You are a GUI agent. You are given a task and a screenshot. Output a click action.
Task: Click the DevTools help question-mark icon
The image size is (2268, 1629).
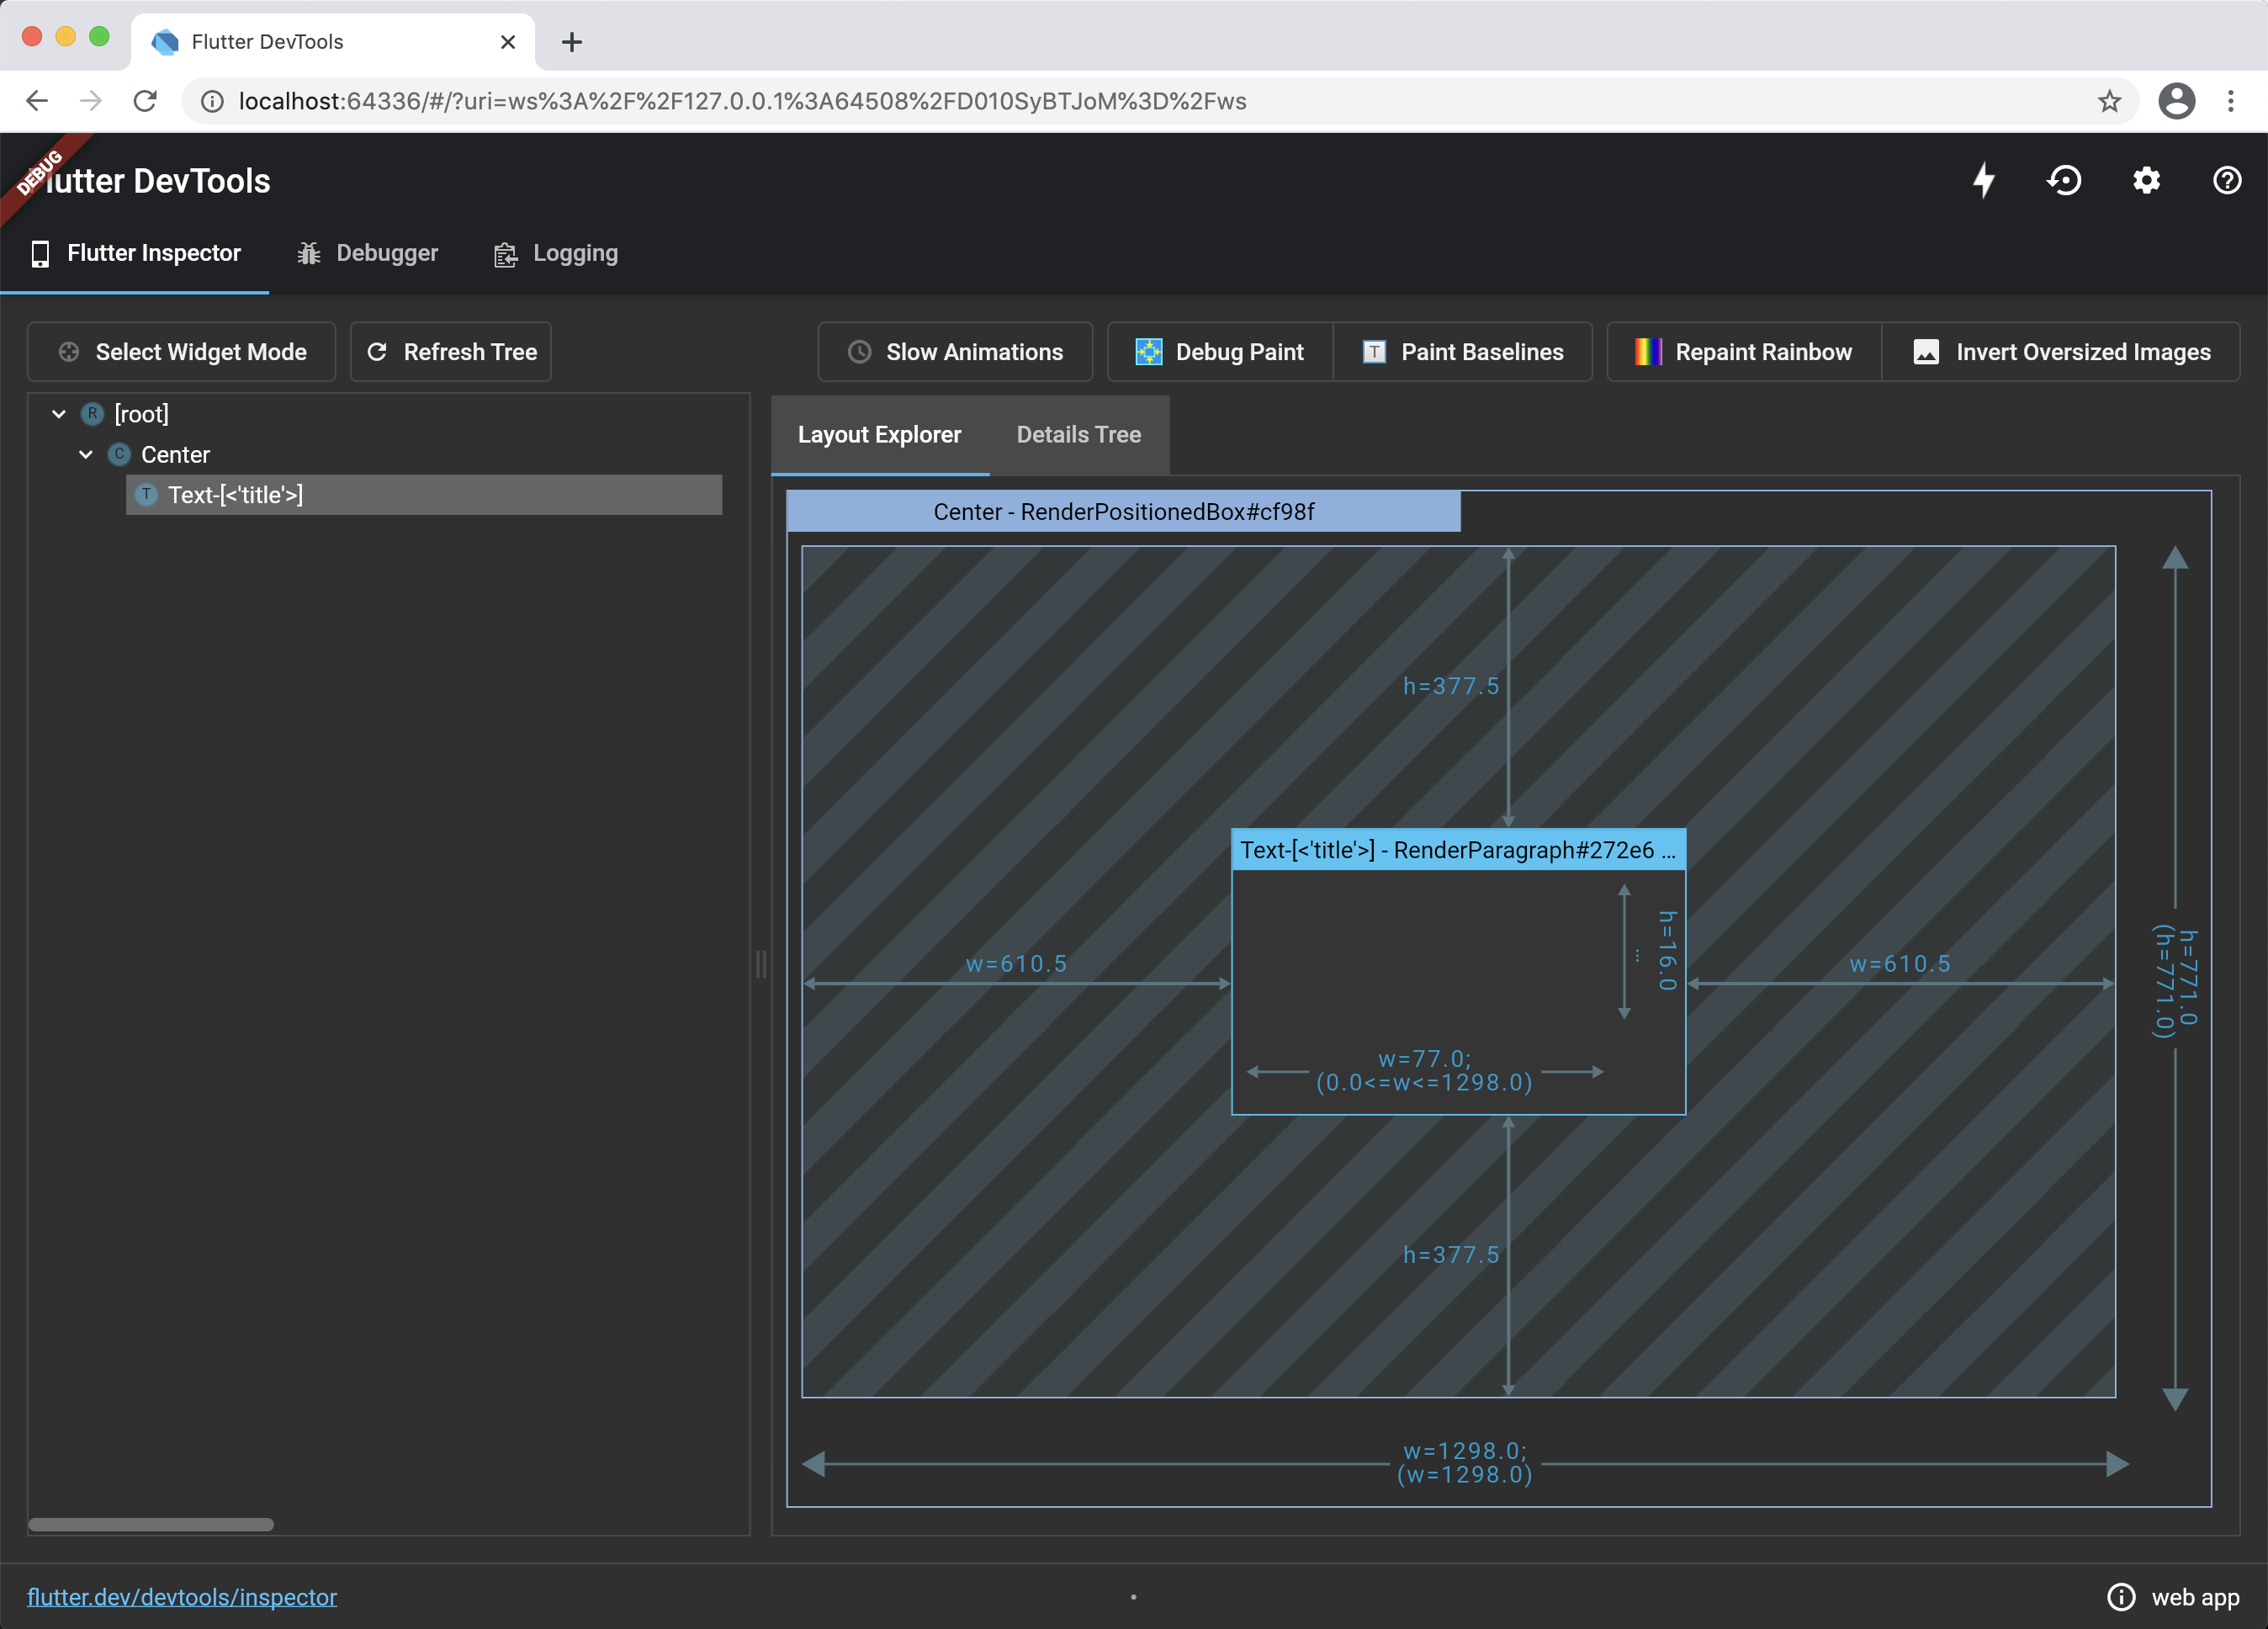pyautogui.click(x=2227, y=180)
